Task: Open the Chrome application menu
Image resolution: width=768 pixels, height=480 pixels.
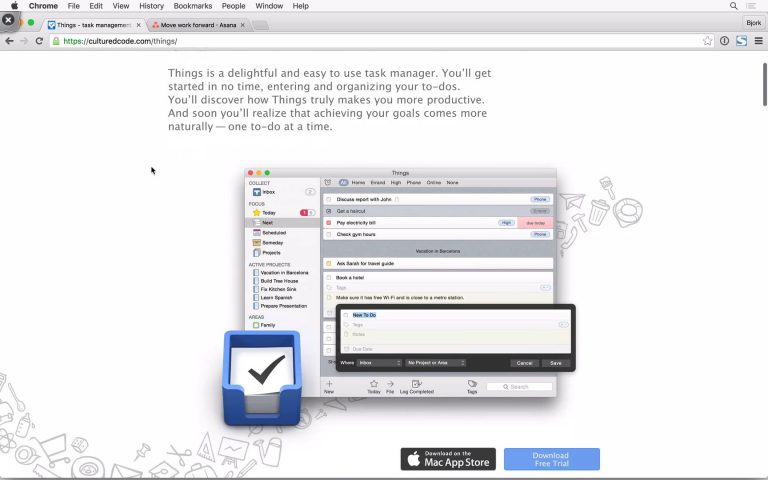Action: 43,6
